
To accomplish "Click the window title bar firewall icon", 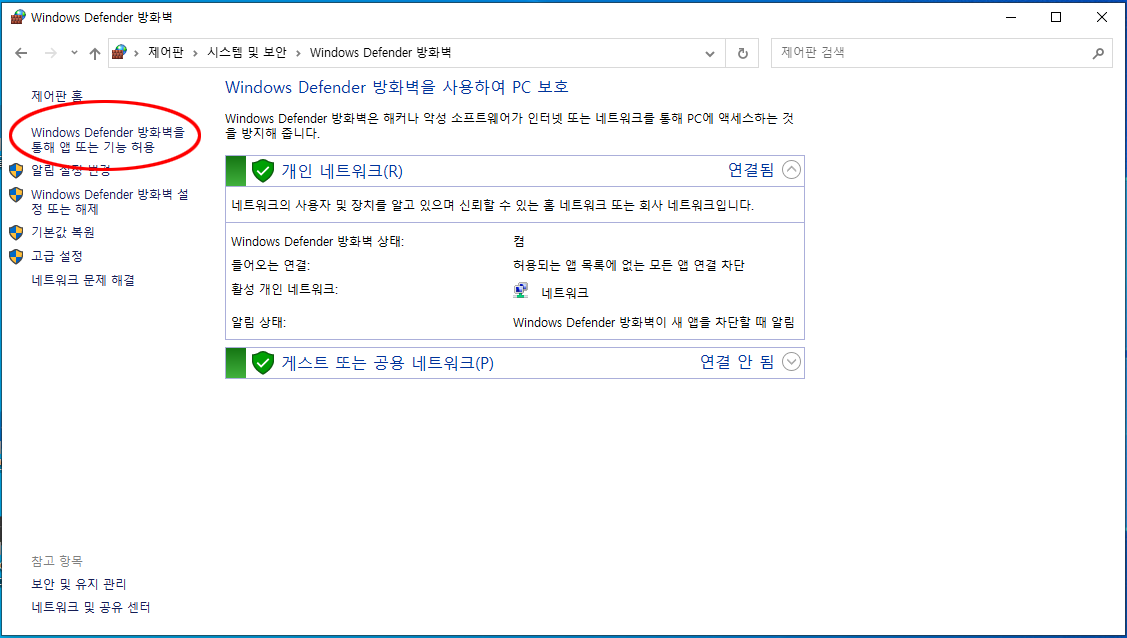I will (x=17, y=17).
